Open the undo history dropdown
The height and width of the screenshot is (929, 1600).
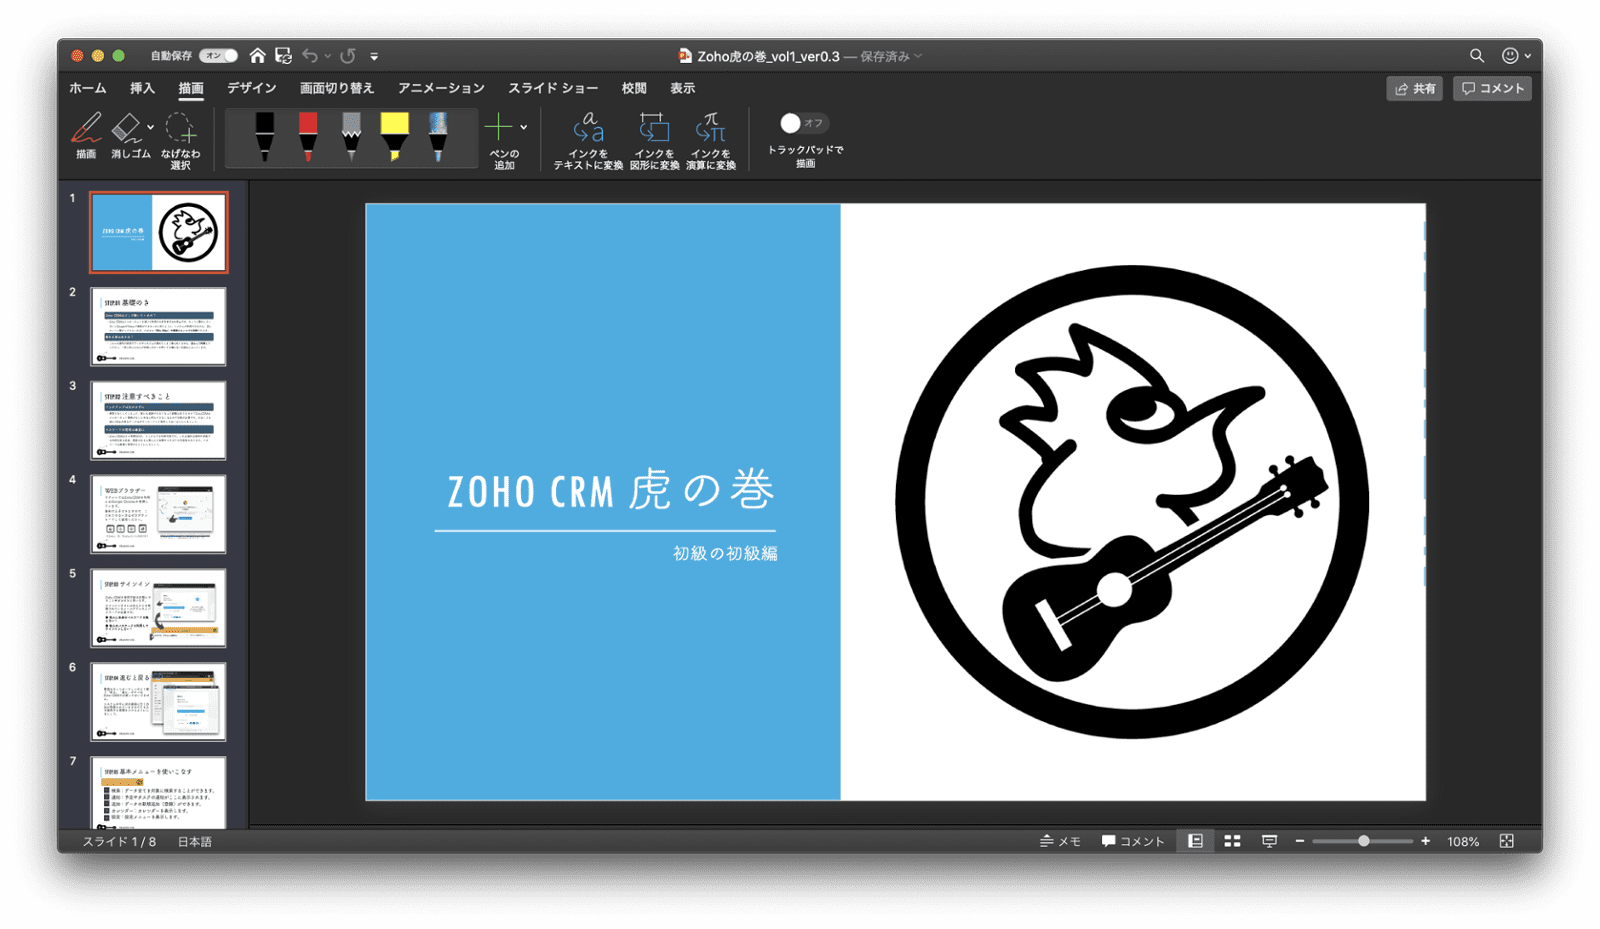(327, 57)
